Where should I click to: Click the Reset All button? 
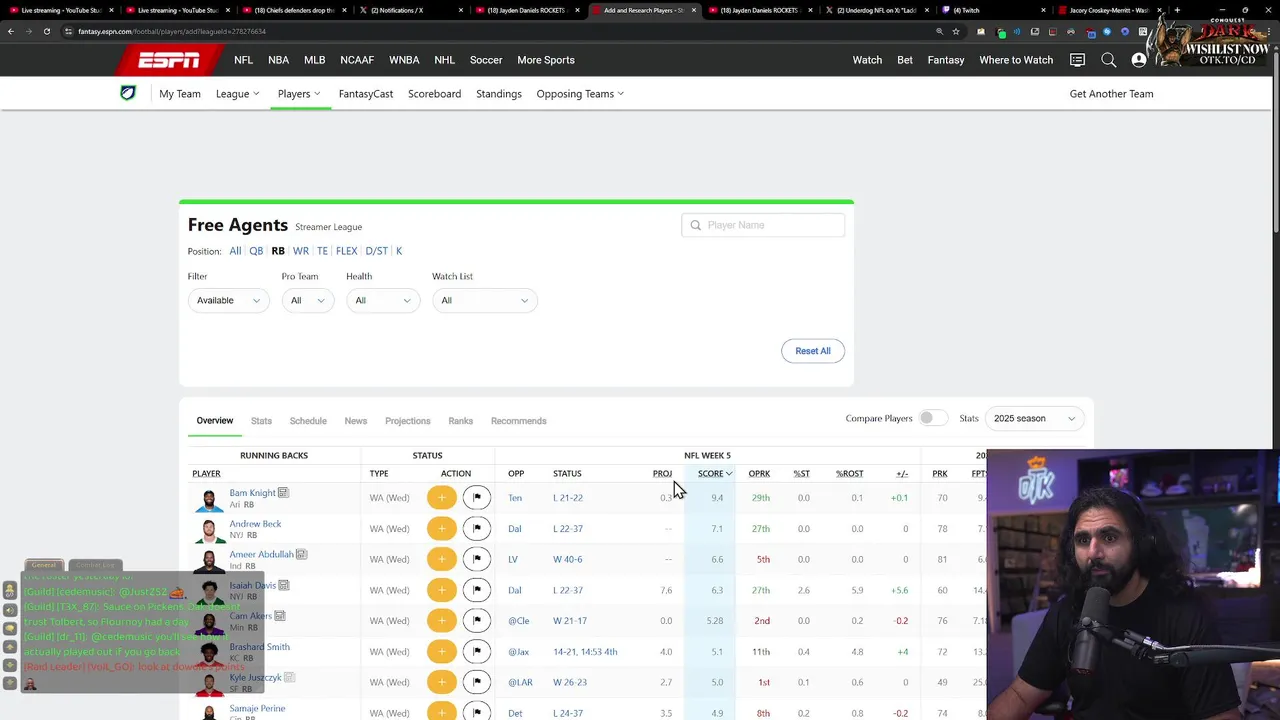813,351
